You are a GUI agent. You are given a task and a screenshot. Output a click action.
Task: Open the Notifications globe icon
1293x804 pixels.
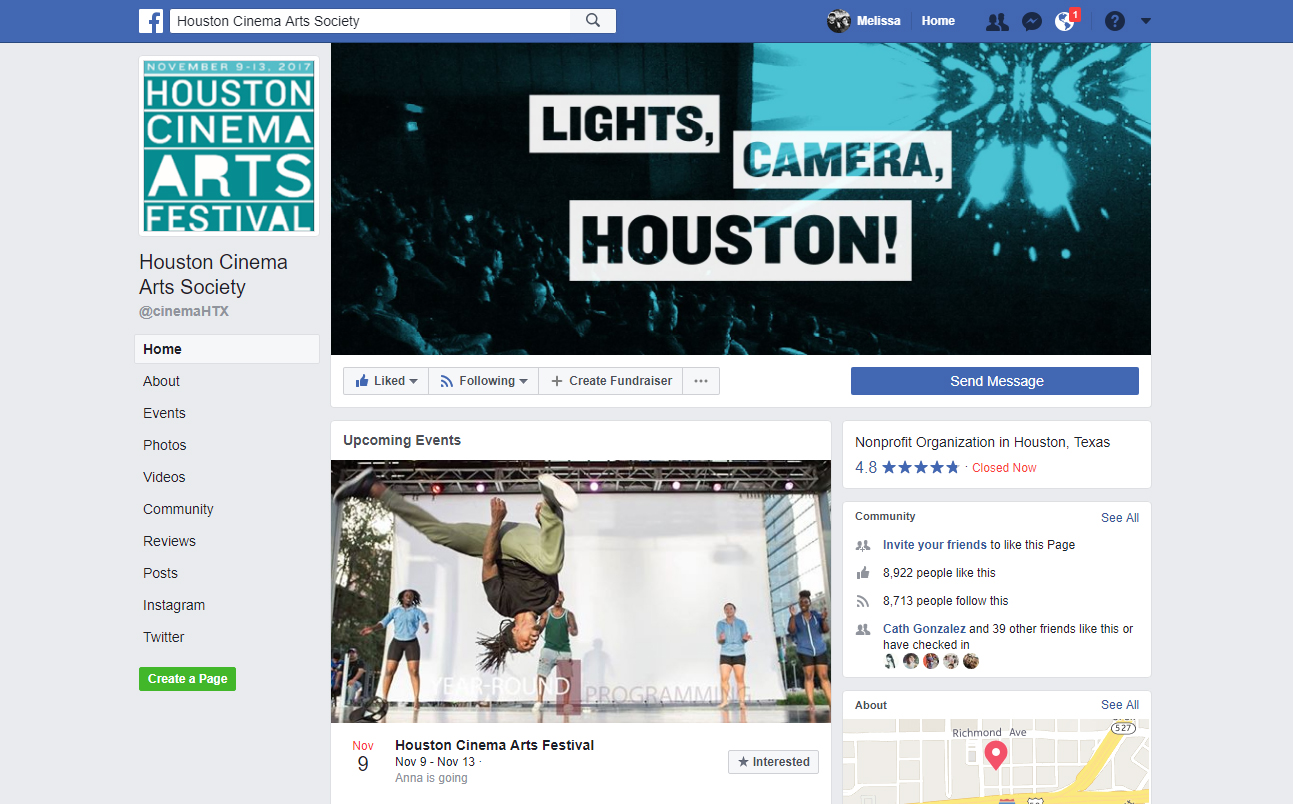[1065, 21]
